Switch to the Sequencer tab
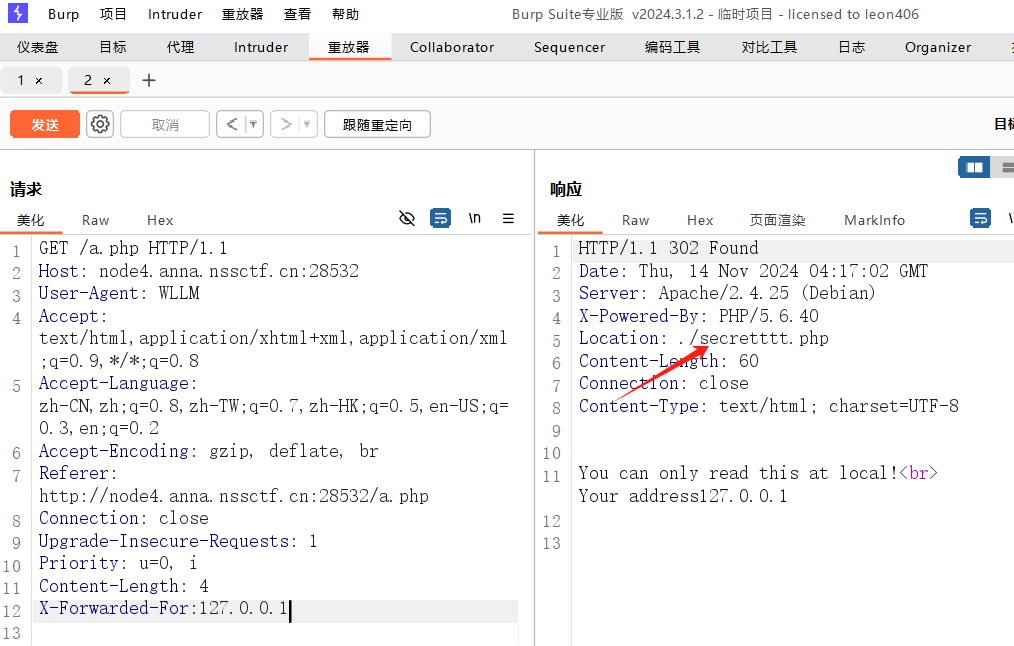 pos(570,47)
